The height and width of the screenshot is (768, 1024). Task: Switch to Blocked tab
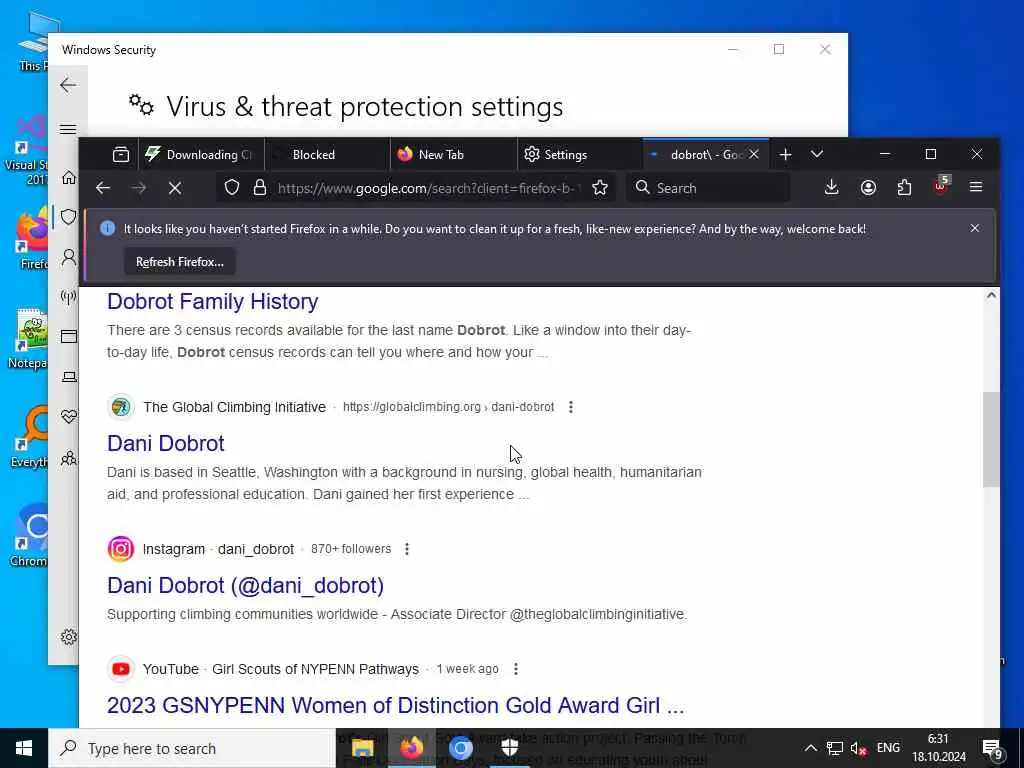(x=328, y=155)
